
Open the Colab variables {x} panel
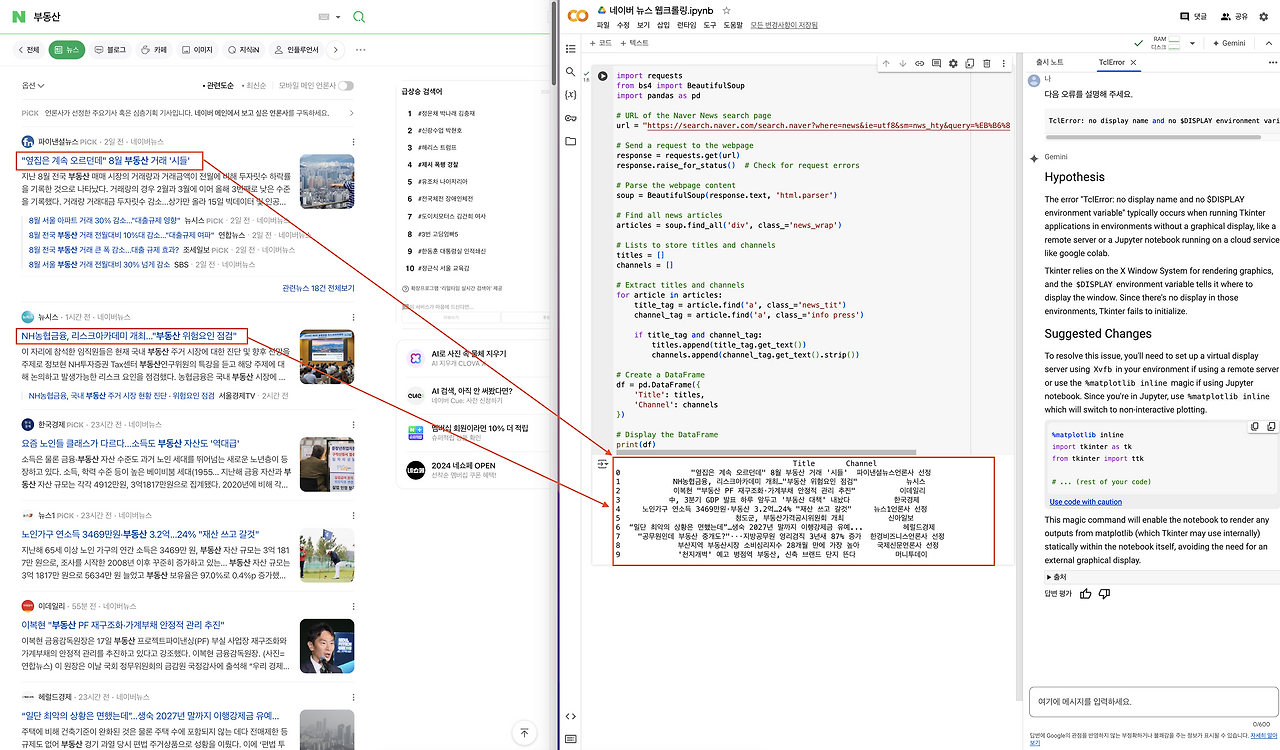click(571, 95)
